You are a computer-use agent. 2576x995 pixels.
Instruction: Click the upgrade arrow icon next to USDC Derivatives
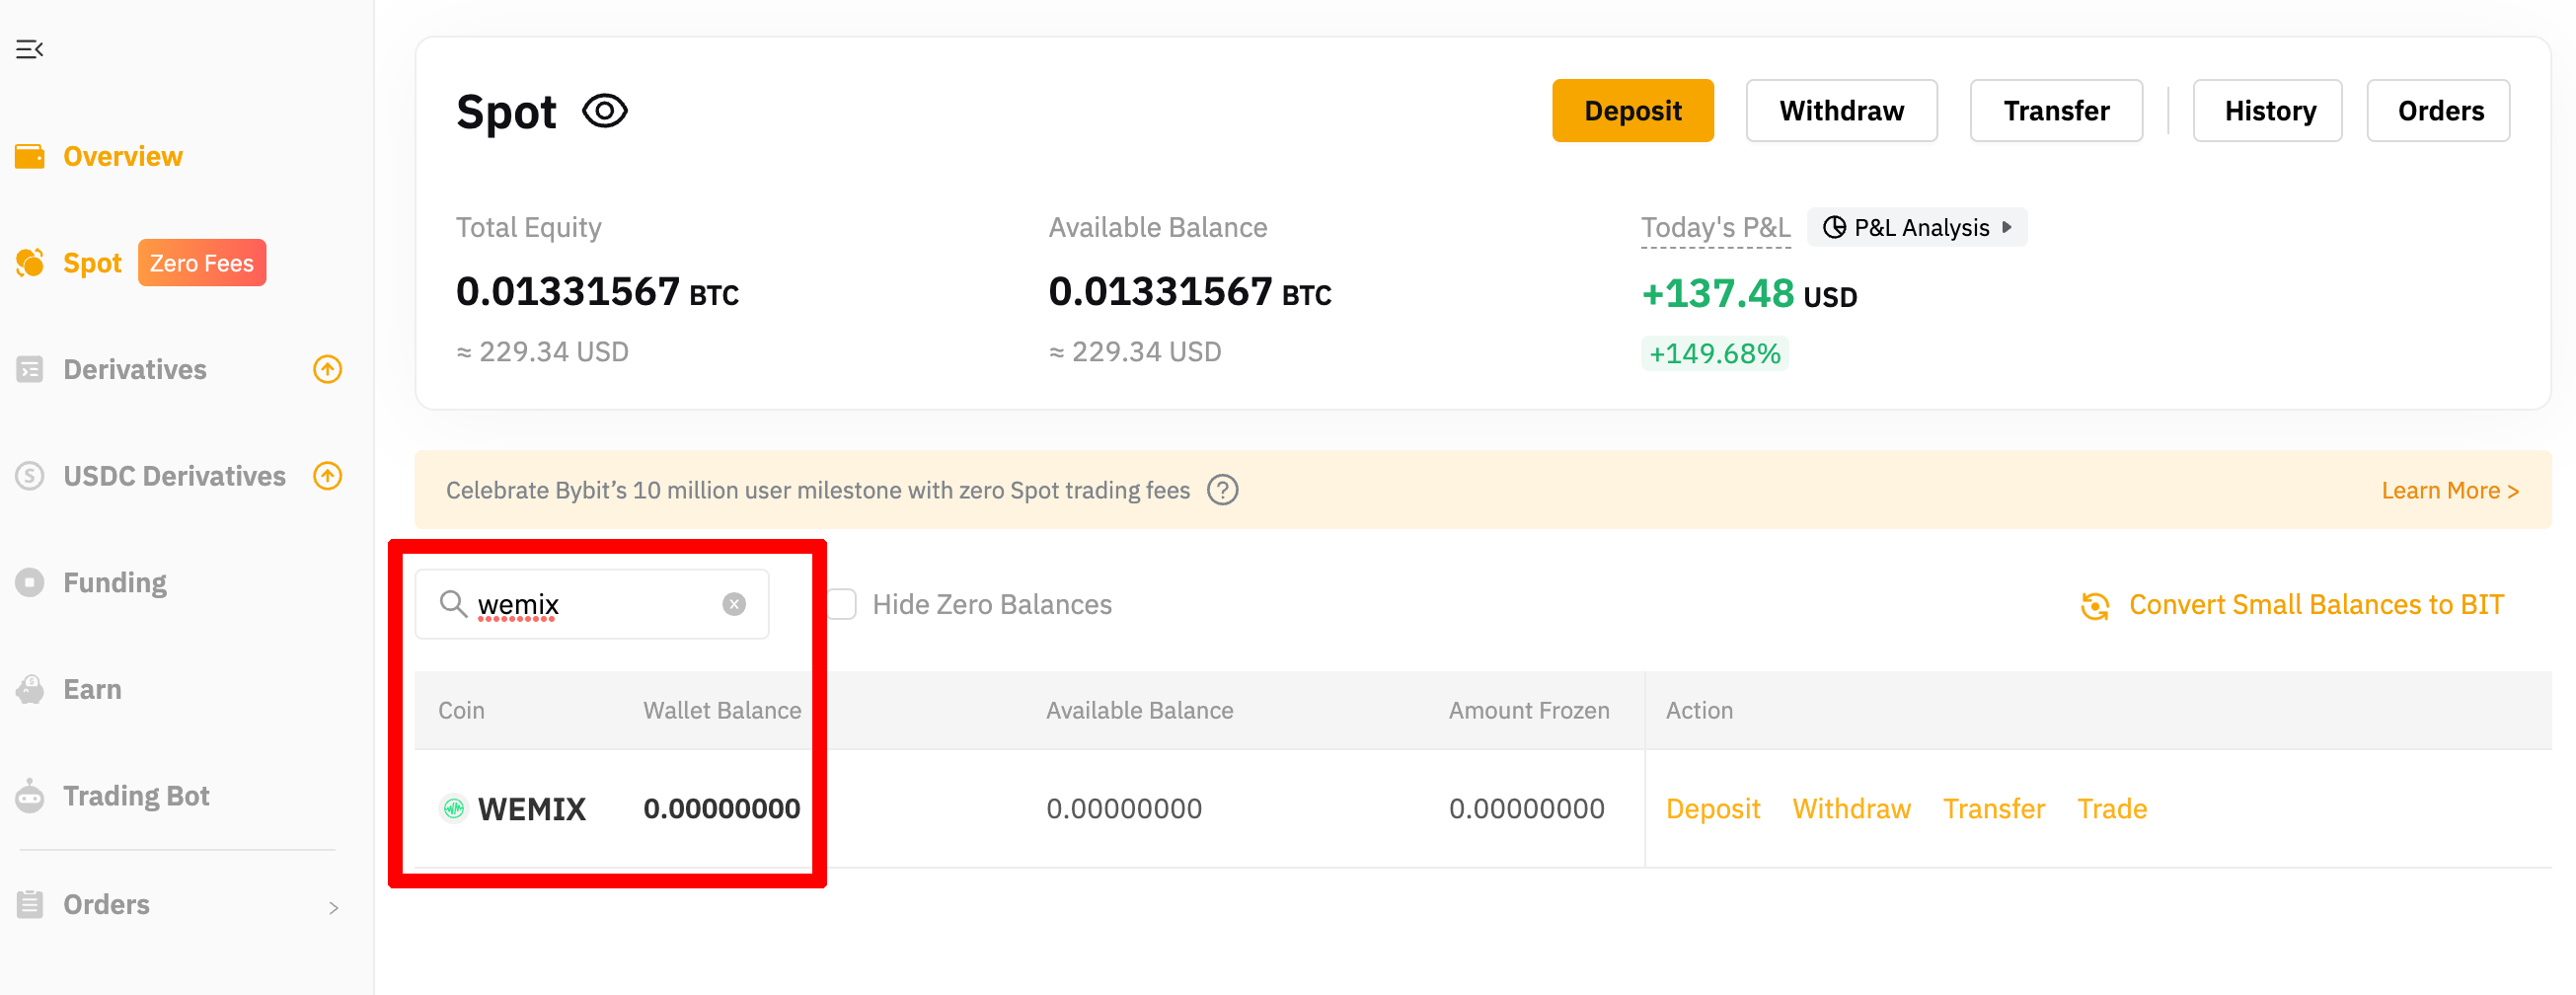pos(328,476)
